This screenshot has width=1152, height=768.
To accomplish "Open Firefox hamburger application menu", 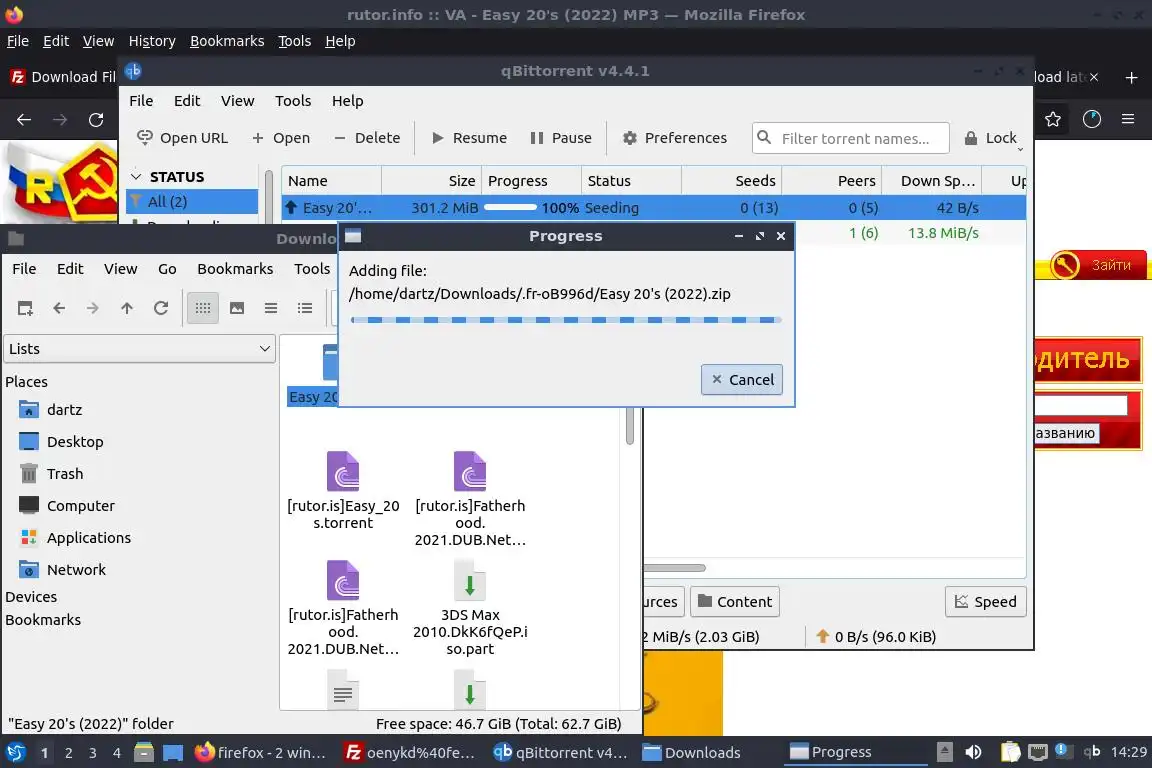I will [1128, 119].
